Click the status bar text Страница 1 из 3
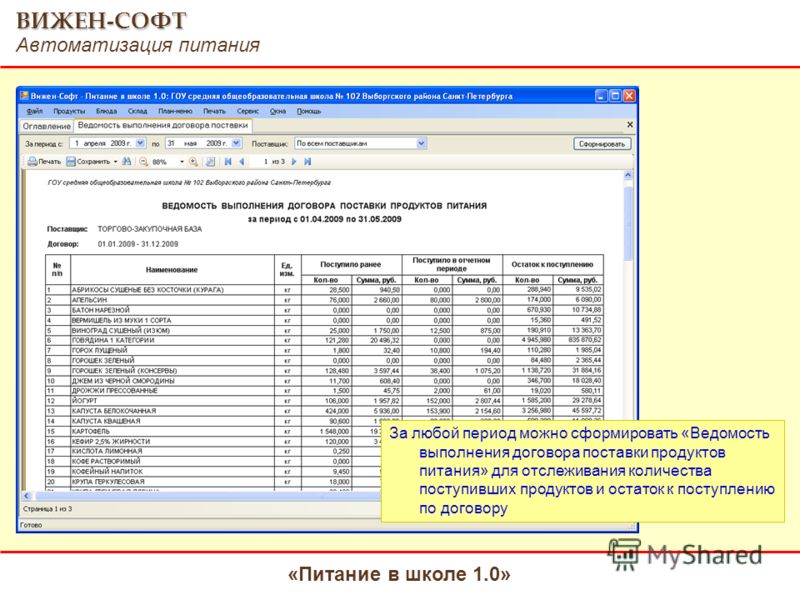The height and width of the screenshot is (600, 800). tap(47, 509)
